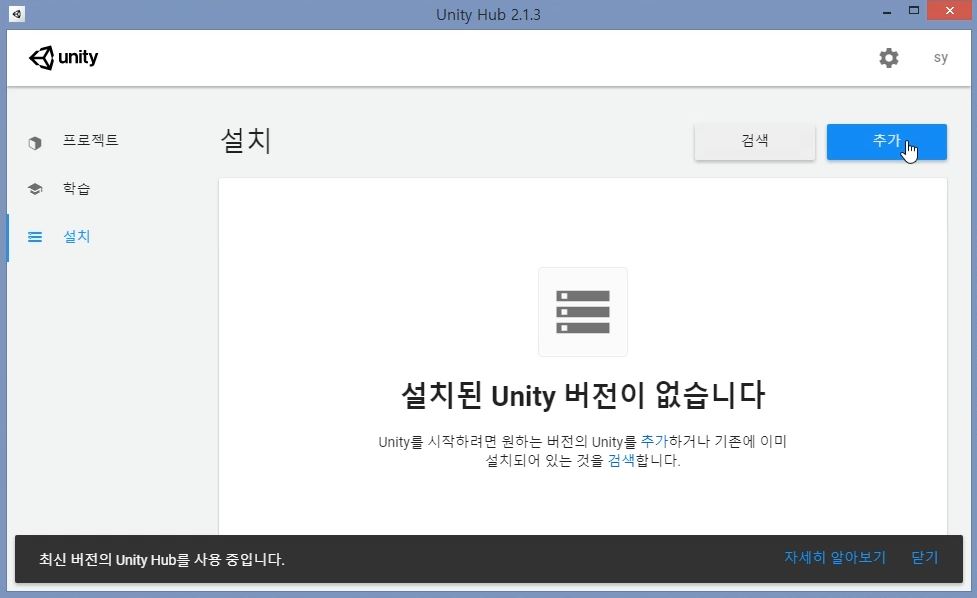This screenshot has height=598, width=977.
Task: Open the sy account menu
Action: point(940,58)
